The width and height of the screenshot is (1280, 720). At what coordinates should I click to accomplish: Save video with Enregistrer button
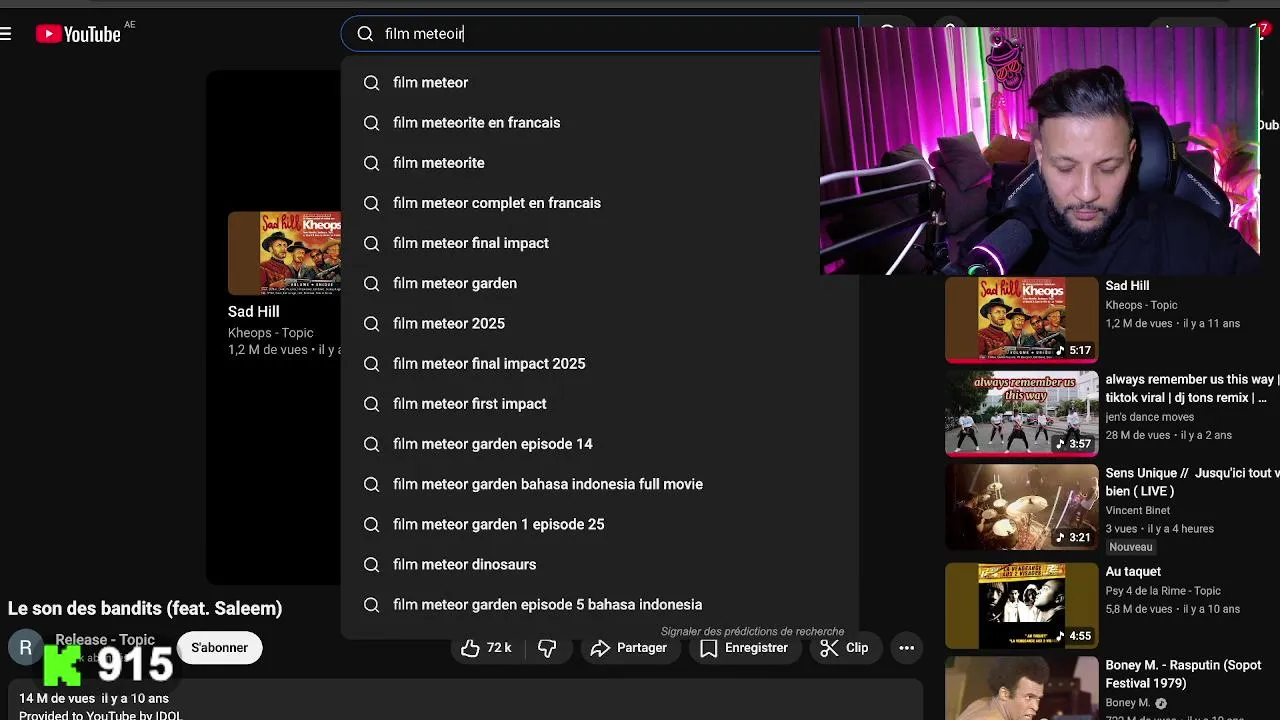point(744,648)
